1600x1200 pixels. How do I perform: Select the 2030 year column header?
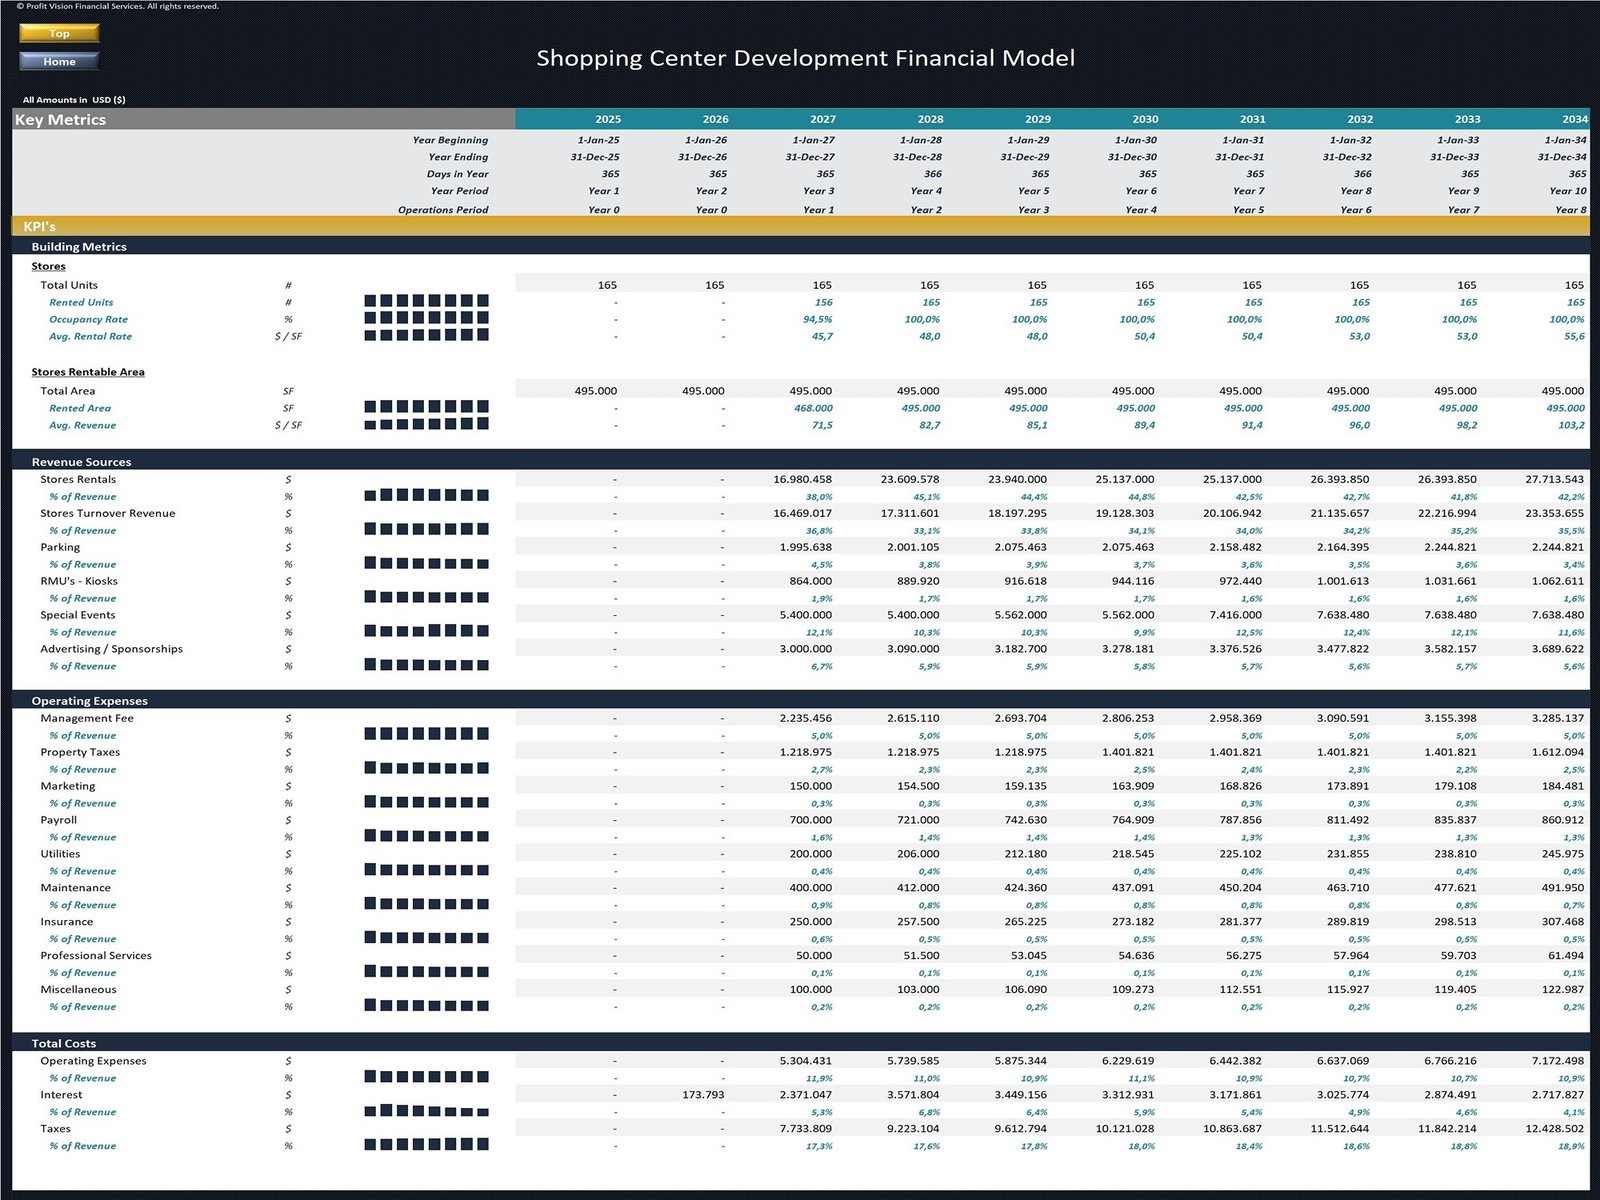click(x=1145, y=119)
